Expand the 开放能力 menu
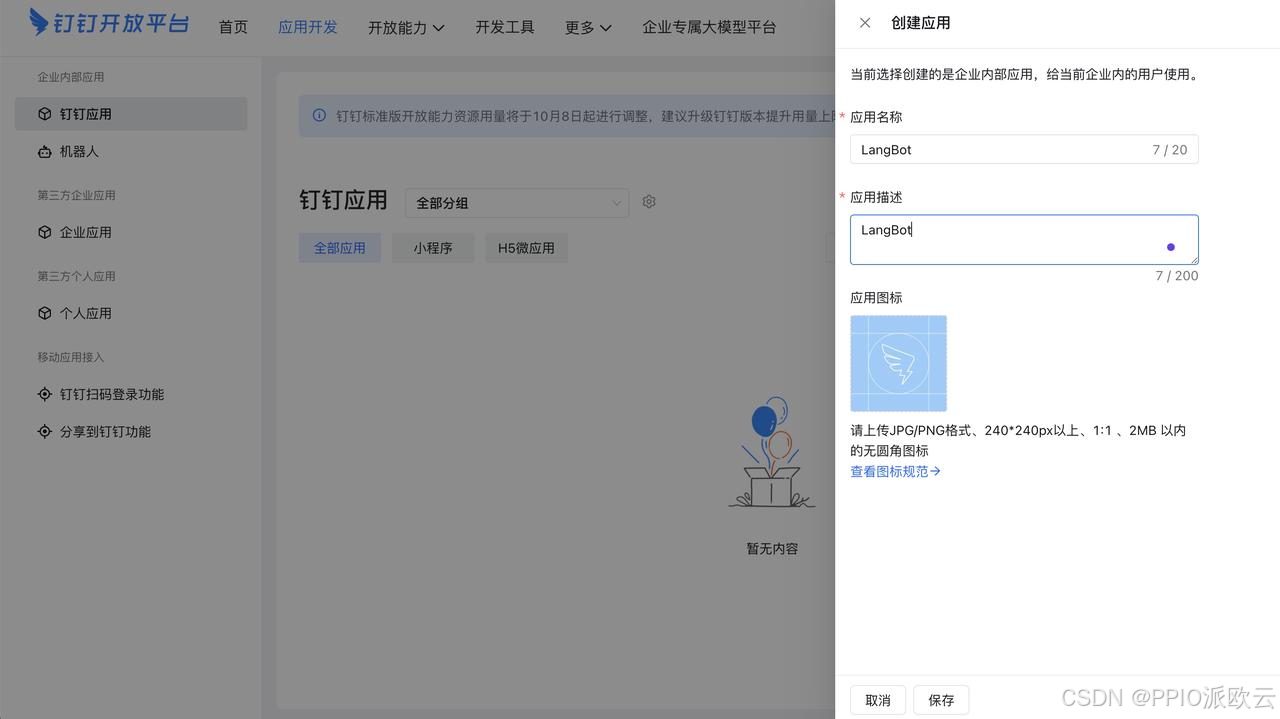 [406, 27]
